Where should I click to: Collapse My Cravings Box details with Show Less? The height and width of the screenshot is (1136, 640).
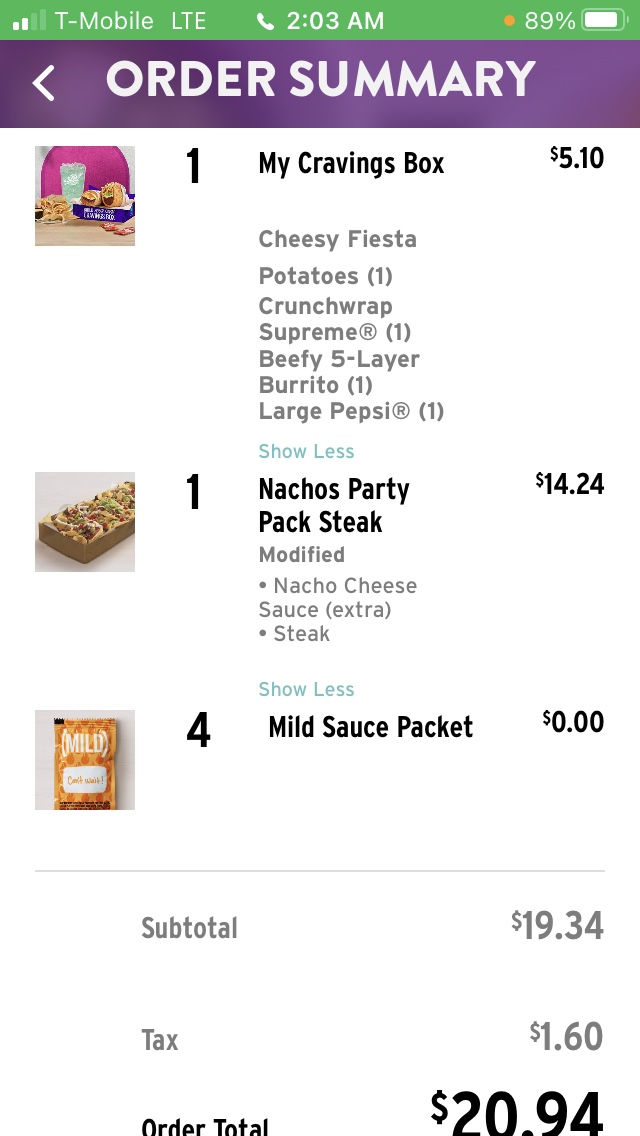point(306,451)
